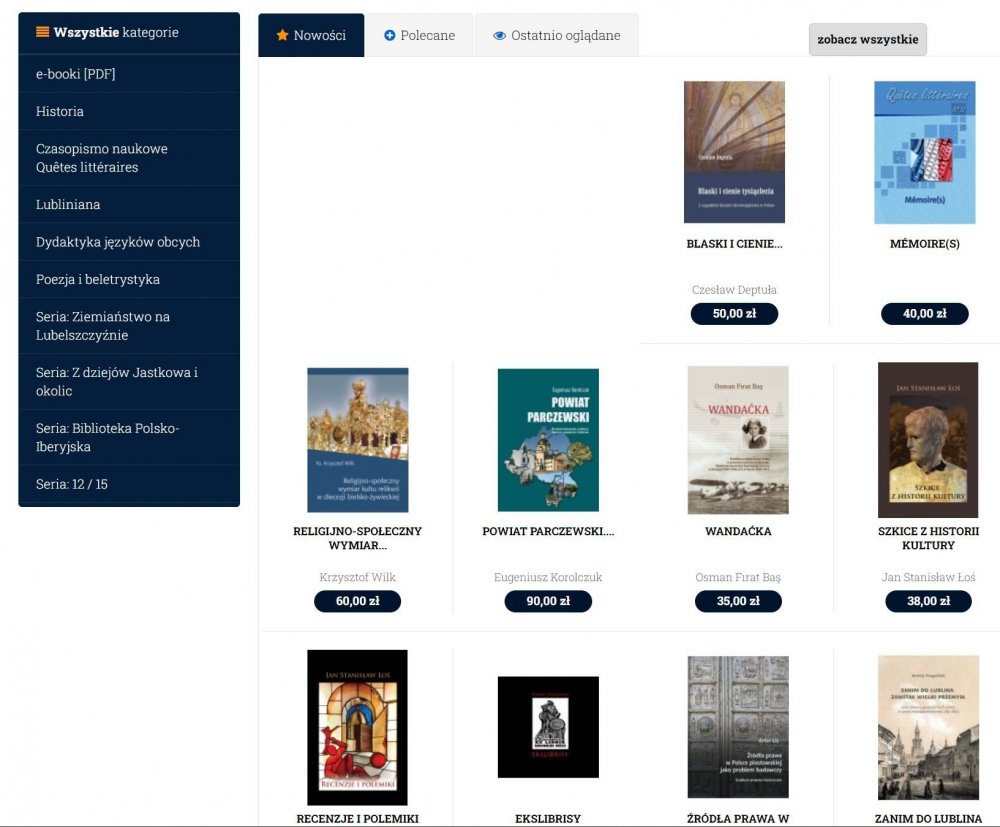This screenshot has height=827, width=1000.
Task: Click the eye icon on Ostatnio oglądane tab
Action: point(499,36)
